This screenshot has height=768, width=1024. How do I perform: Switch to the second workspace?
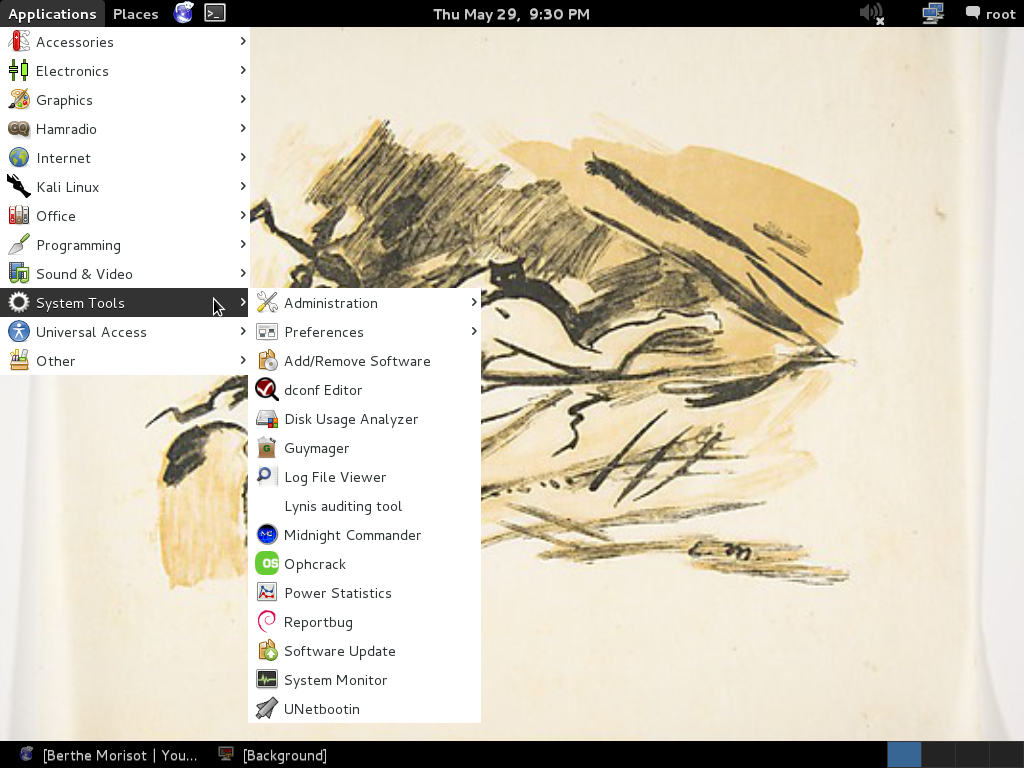click(938, 755)
